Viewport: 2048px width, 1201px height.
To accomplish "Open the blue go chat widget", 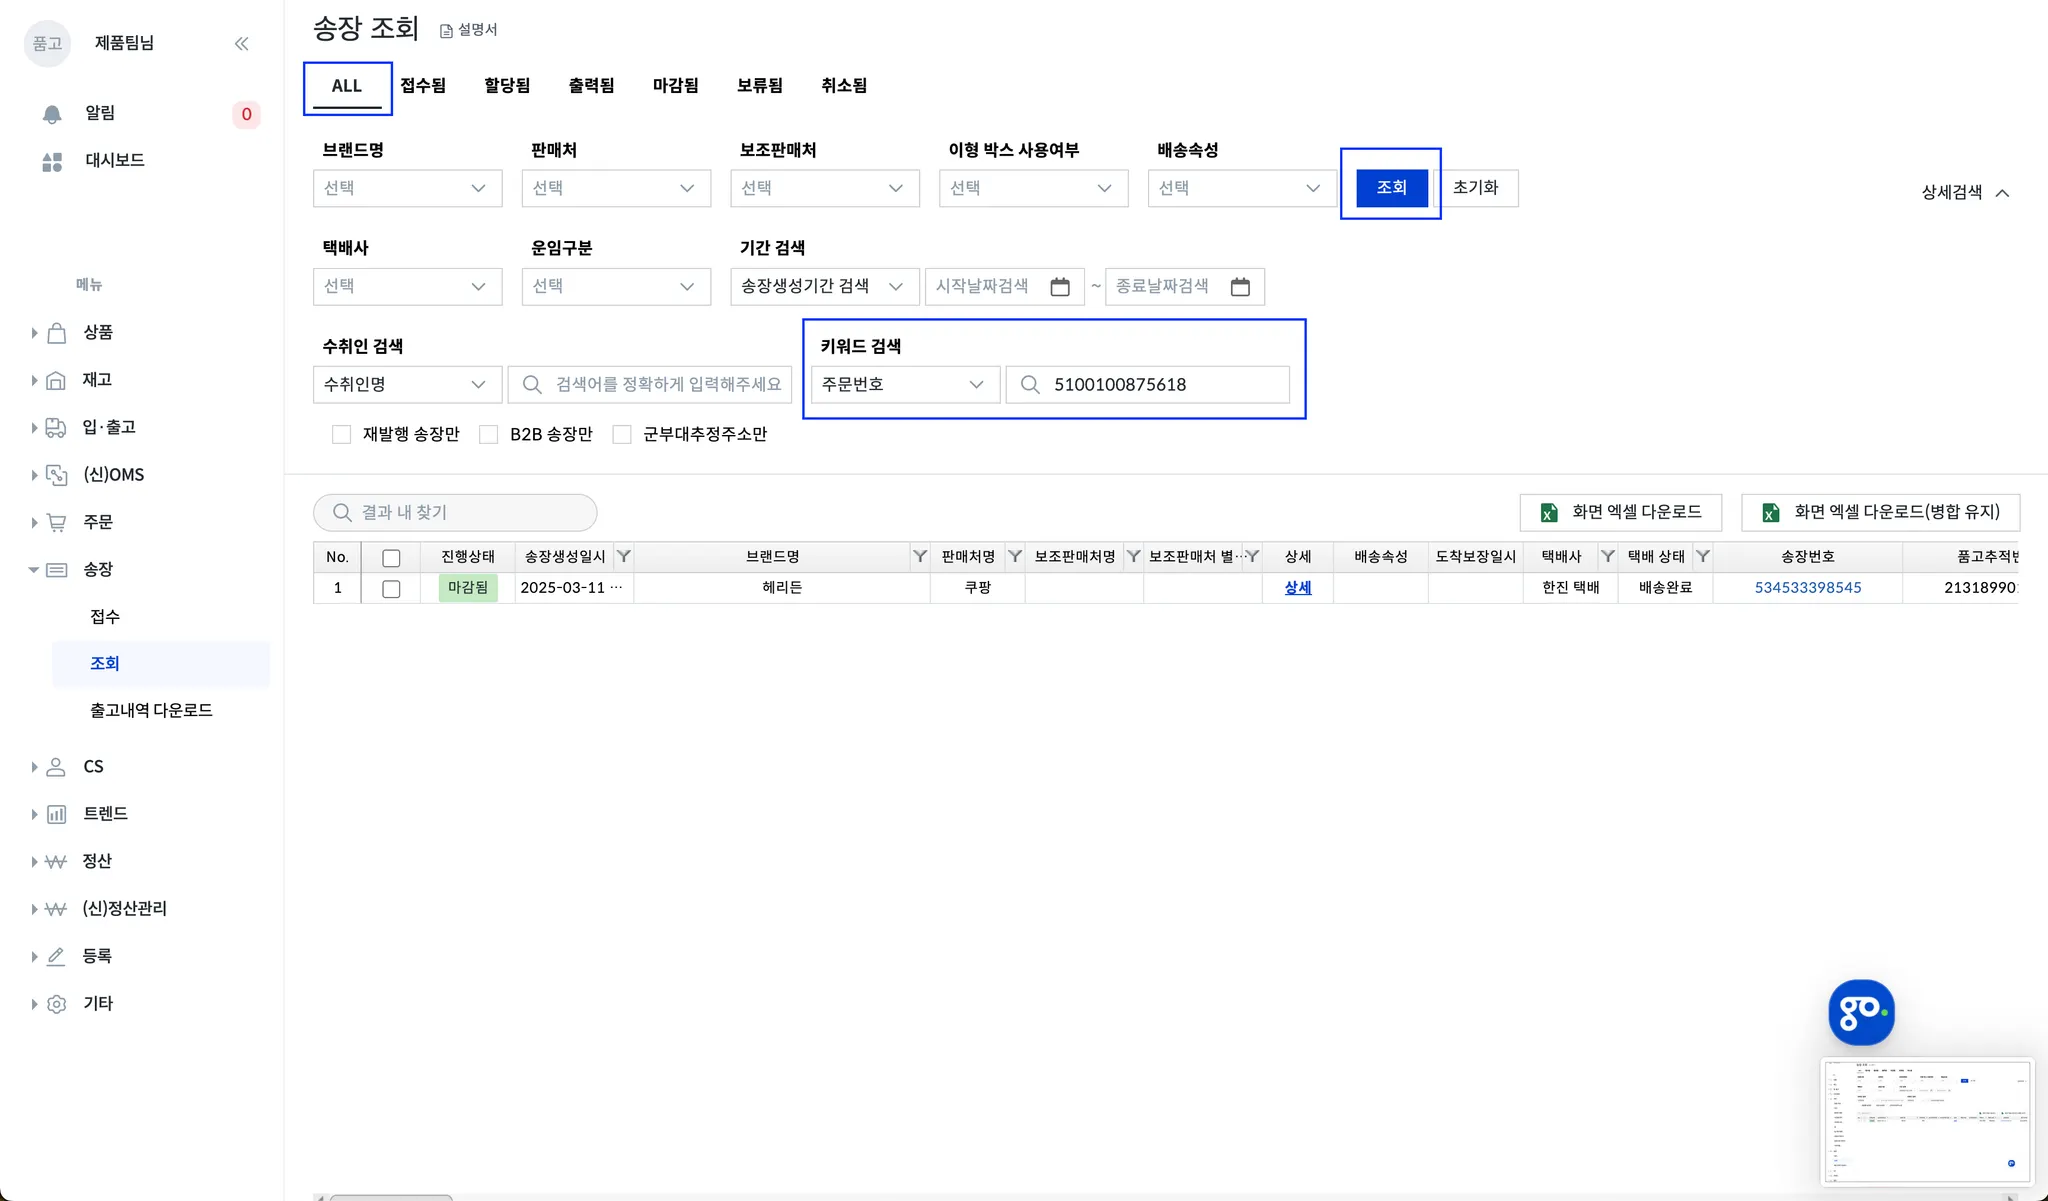I will (x=1860, y=1012).
